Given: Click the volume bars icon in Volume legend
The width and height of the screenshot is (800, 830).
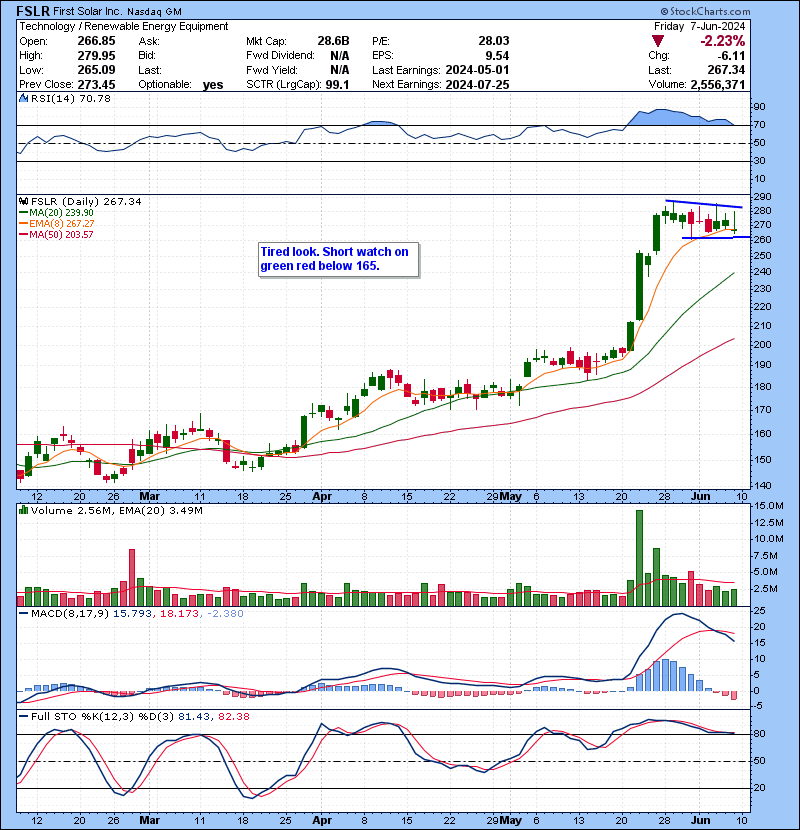Looking at the screenshot, I should coord(23,510).
